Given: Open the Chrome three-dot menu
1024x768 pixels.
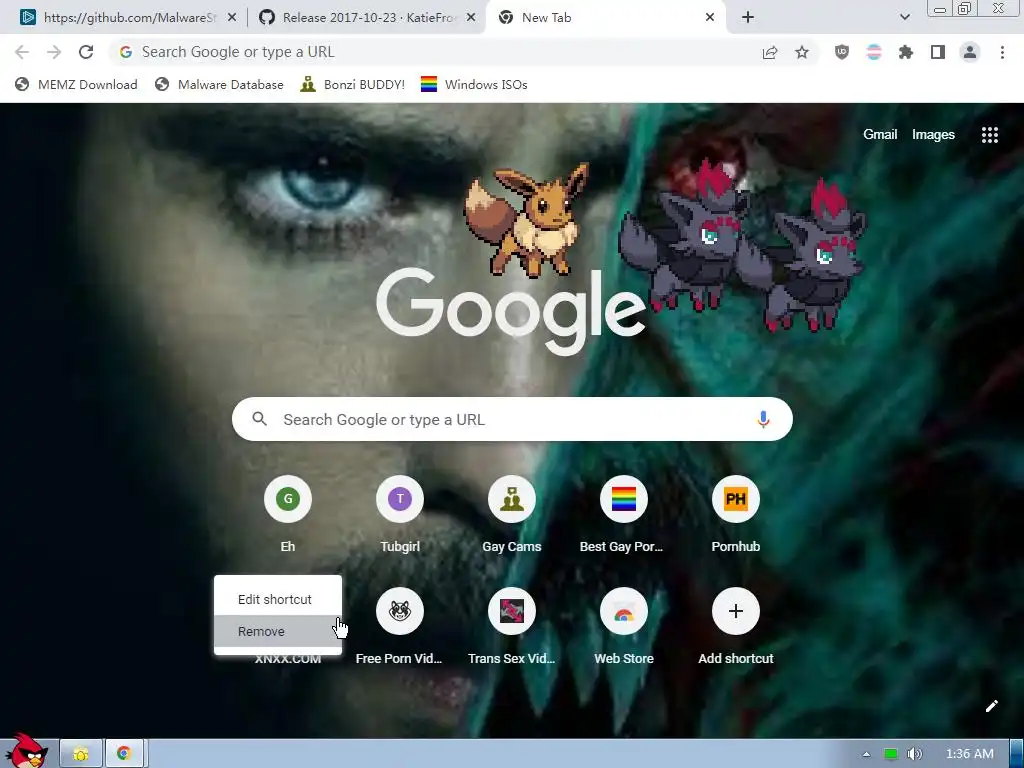Looking at the screenshot, I should pyautogui.click(x=1002, y=52).
